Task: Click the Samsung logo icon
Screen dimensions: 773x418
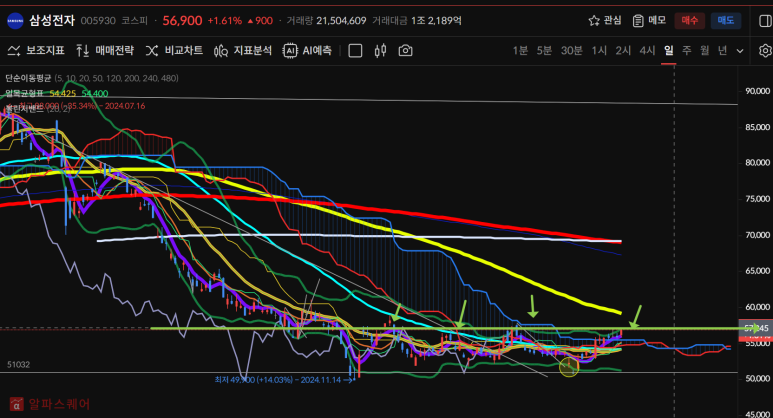Action: coord(15,21)
